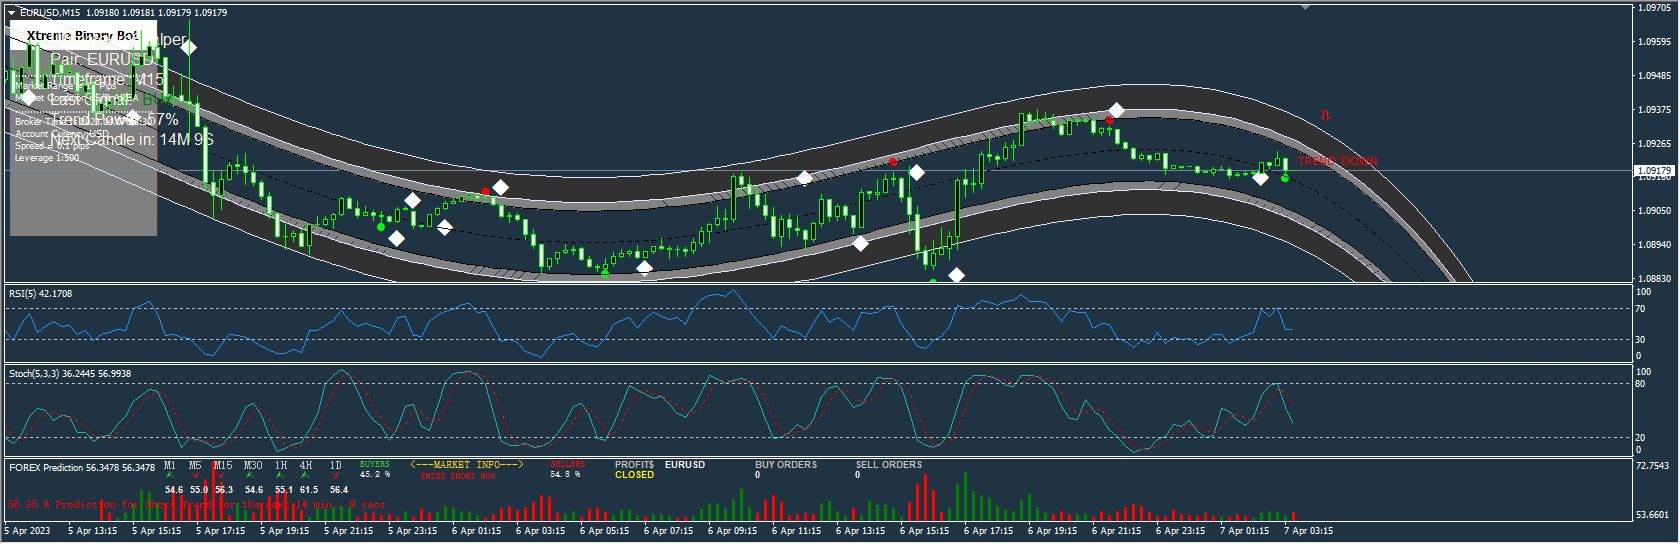Click the TREND DOWN label on the chart
The width and height of the screenshot is (1680, 544).
[x=1337, y=161]
